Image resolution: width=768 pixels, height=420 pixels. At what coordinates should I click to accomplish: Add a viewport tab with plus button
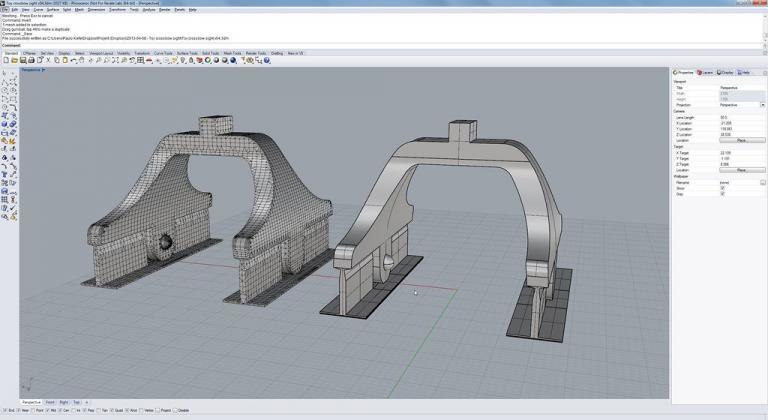click(x=87, y=402)
